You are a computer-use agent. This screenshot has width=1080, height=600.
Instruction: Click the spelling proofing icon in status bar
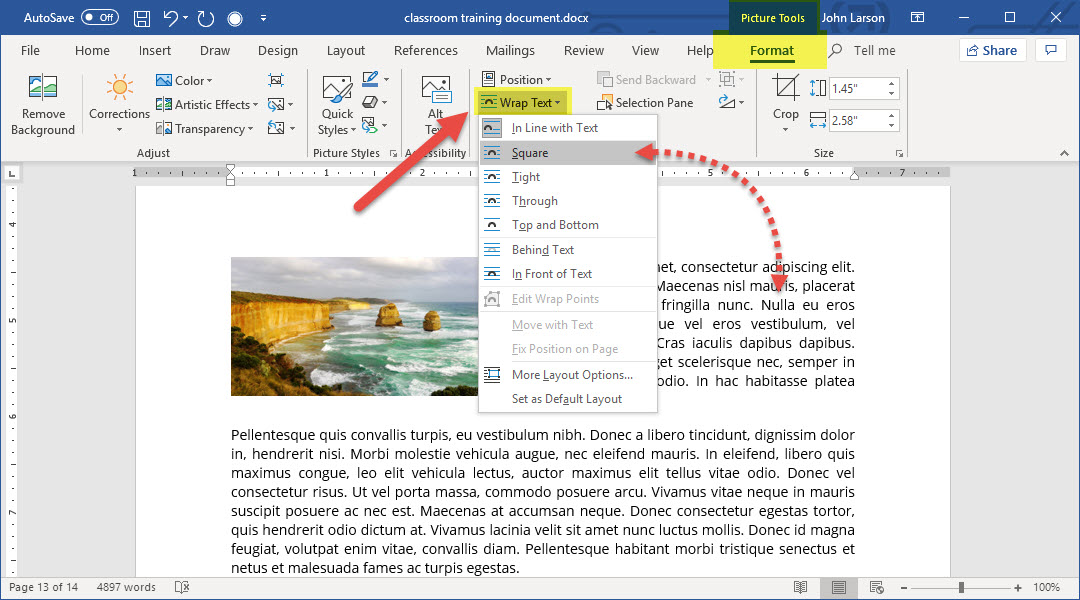[x=182, y=587]
